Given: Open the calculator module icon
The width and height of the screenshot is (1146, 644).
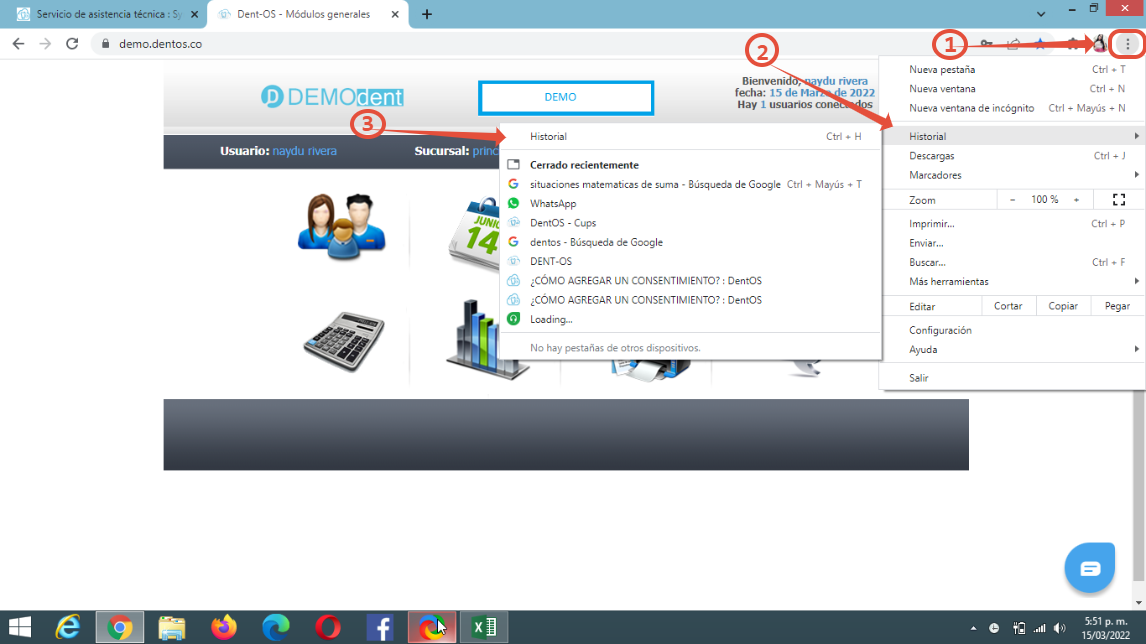Looking at the screenshot, I should pos(344,341).
